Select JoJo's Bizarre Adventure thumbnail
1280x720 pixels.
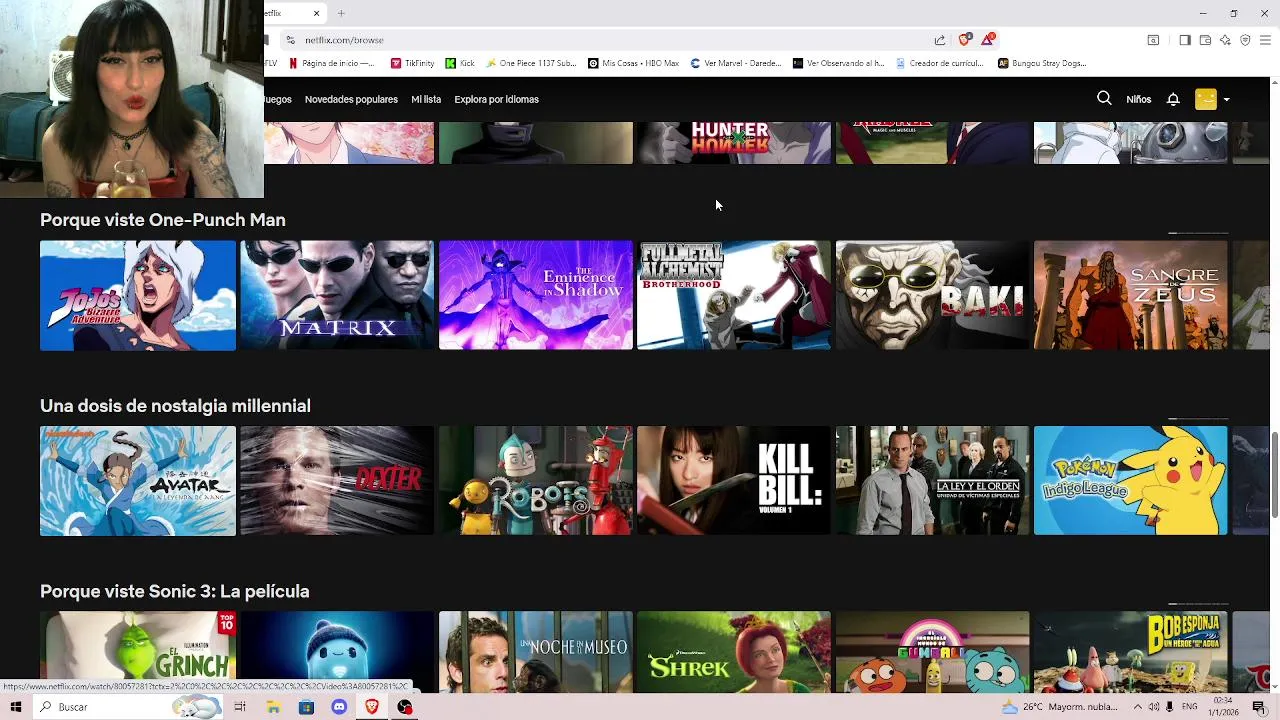coord(138,295)
